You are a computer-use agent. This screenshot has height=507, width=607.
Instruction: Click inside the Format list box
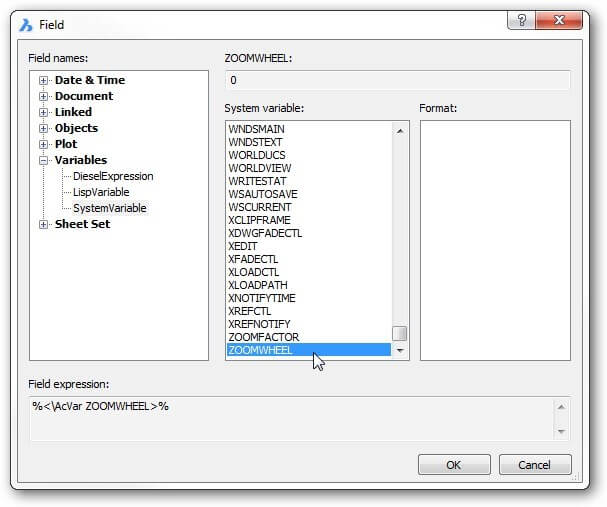[495, 240]
